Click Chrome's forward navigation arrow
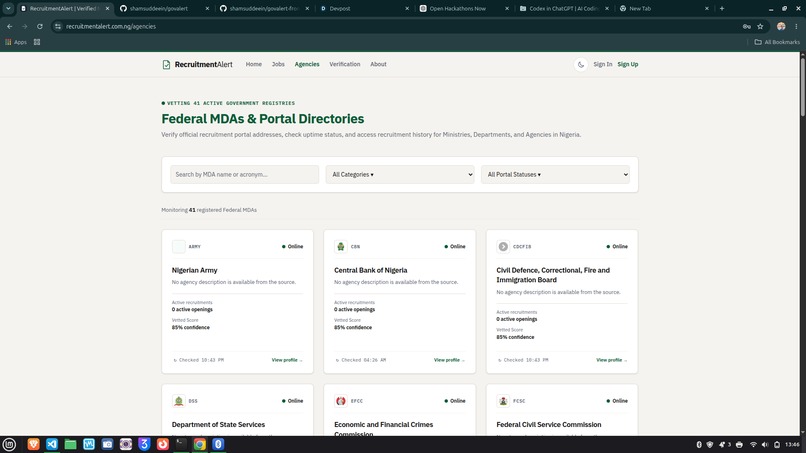Image resolution: width=806 pixels, height=453 pixels. point(24,26)
